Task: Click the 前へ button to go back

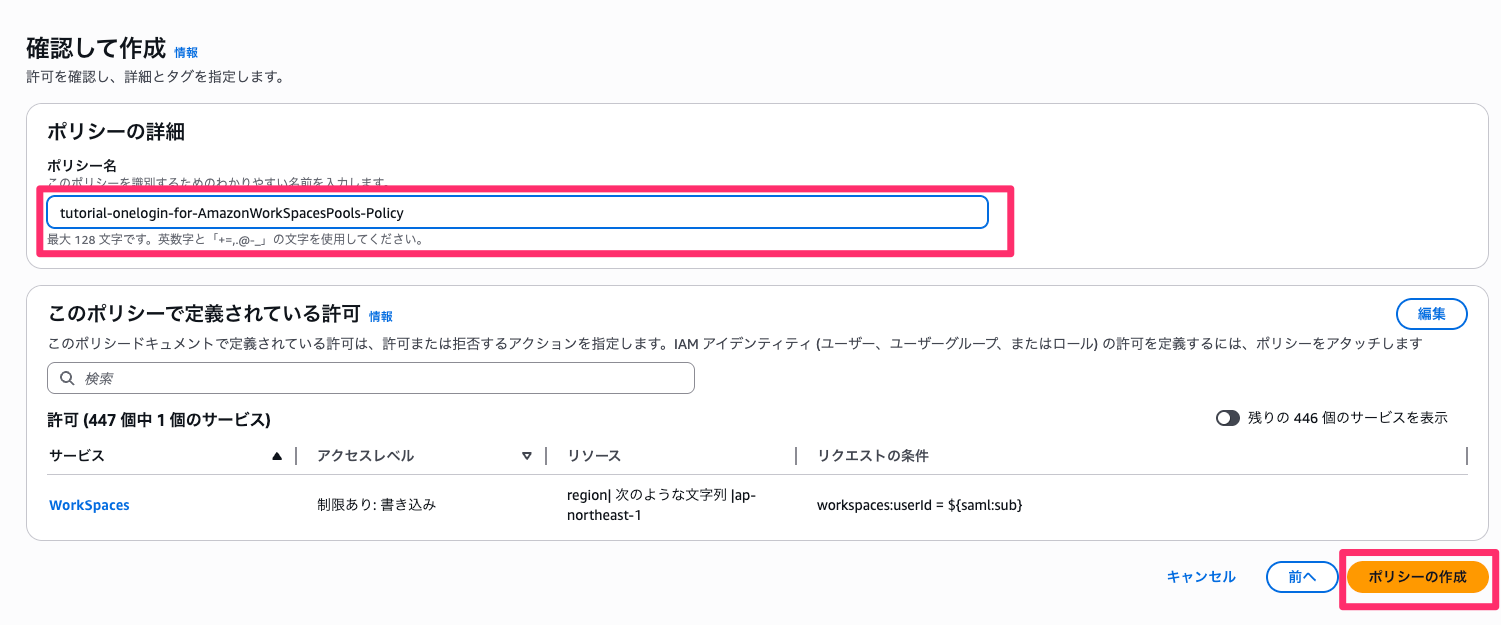Action: click(x=1302, y=577)
